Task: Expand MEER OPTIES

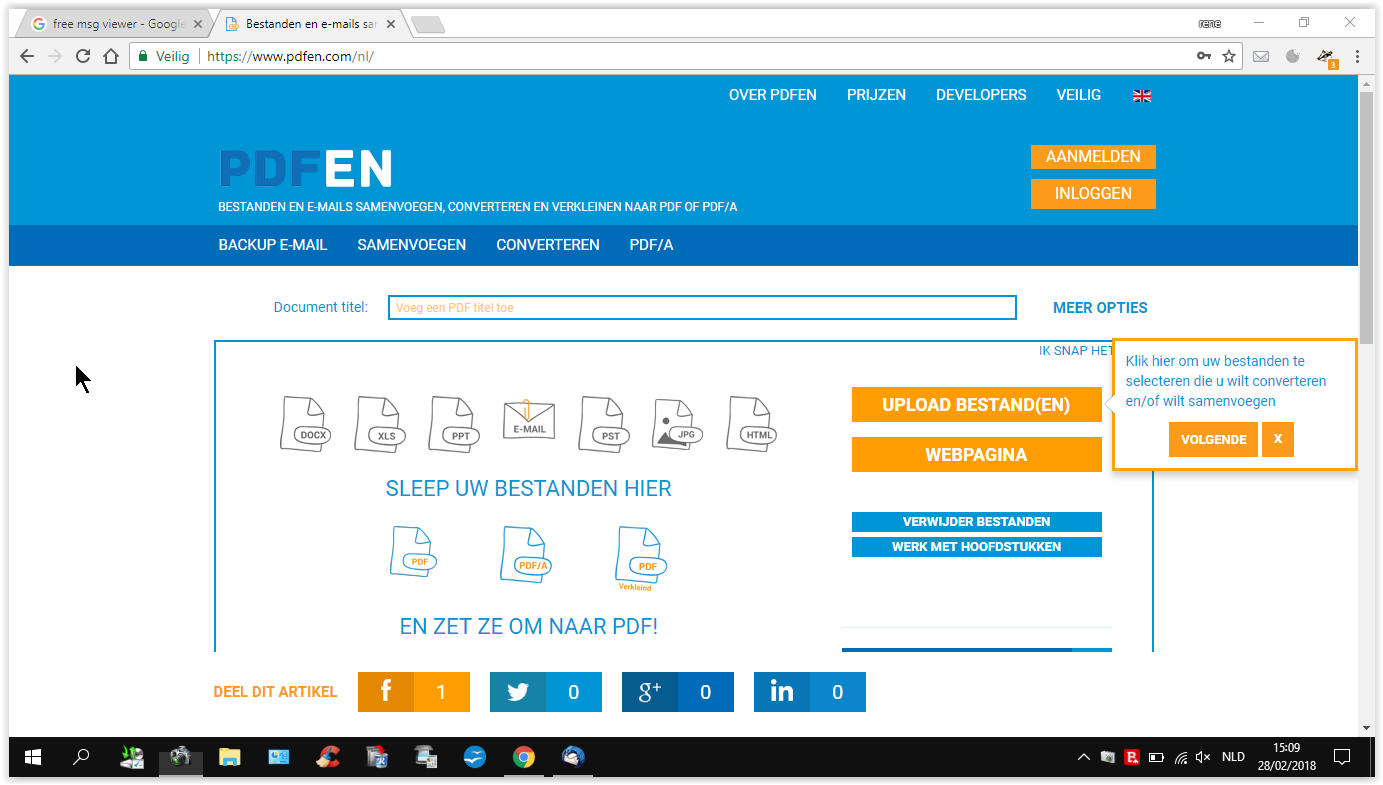Action: (x=1100, y=308)
